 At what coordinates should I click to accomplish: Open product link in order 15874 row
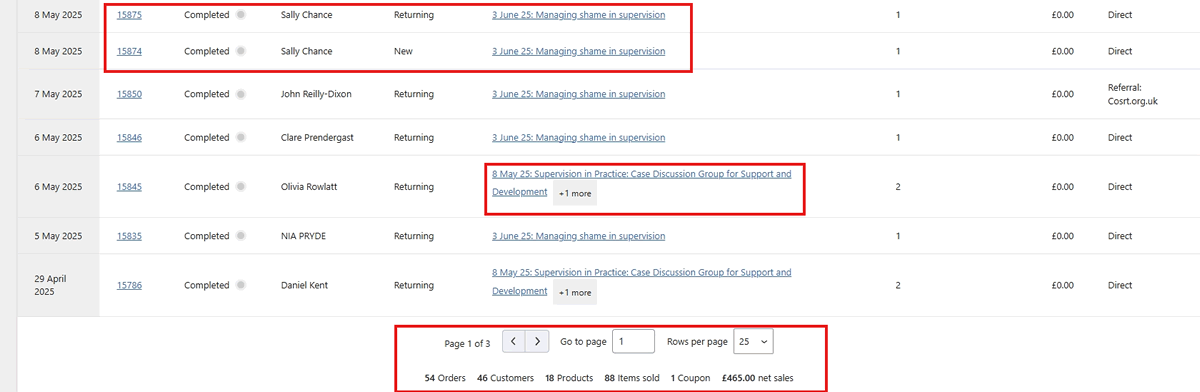[x=578, y=51]
